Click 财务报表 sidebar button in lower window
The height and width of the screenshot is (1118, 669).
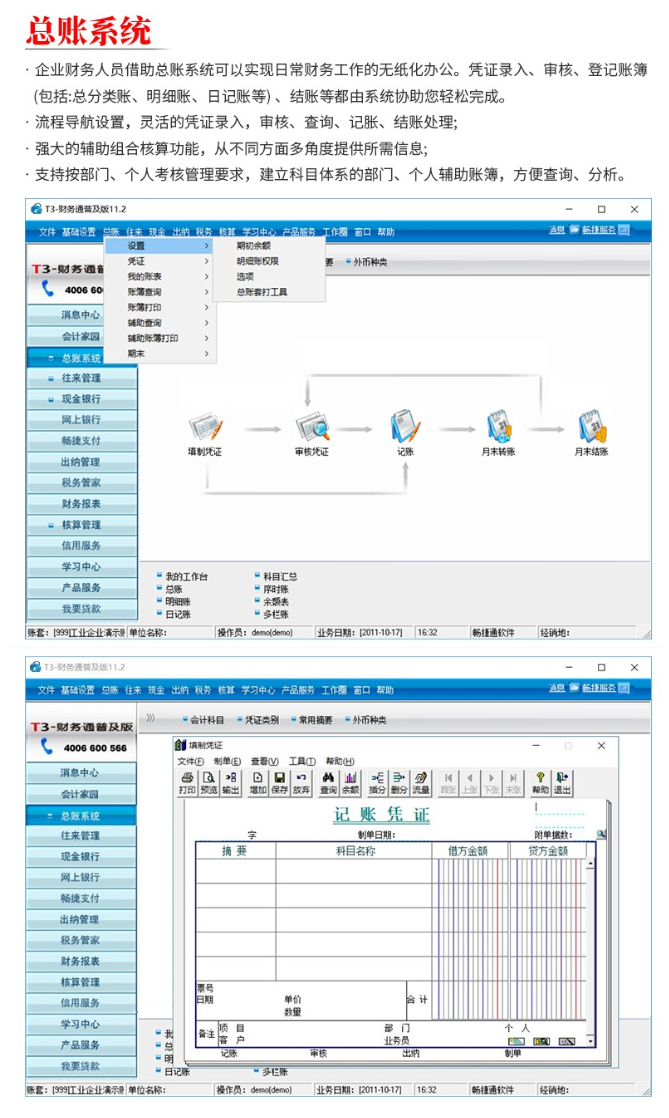[x=81, y=961]
